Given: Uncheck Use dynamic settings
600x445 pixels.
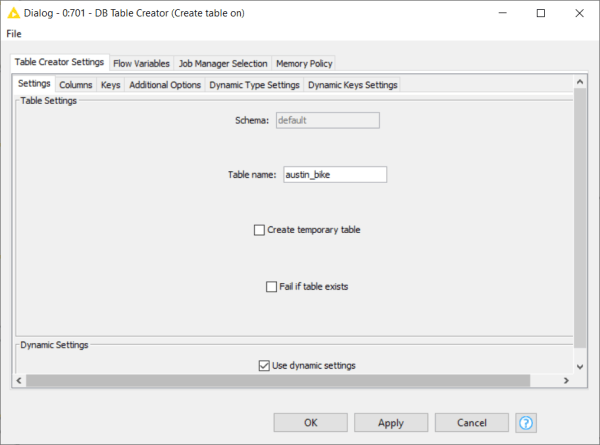Looking at the screenshot, I should pos(264,365).
